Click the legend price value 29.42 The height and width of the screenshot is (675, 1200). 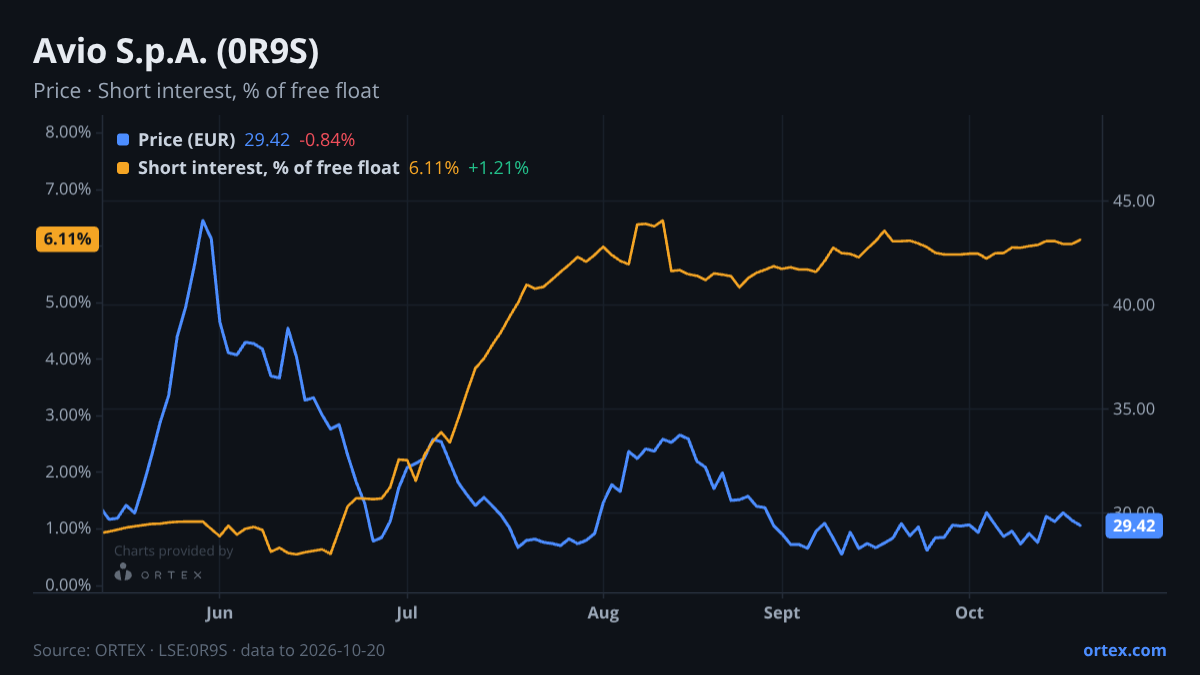(x=267, y=140)
